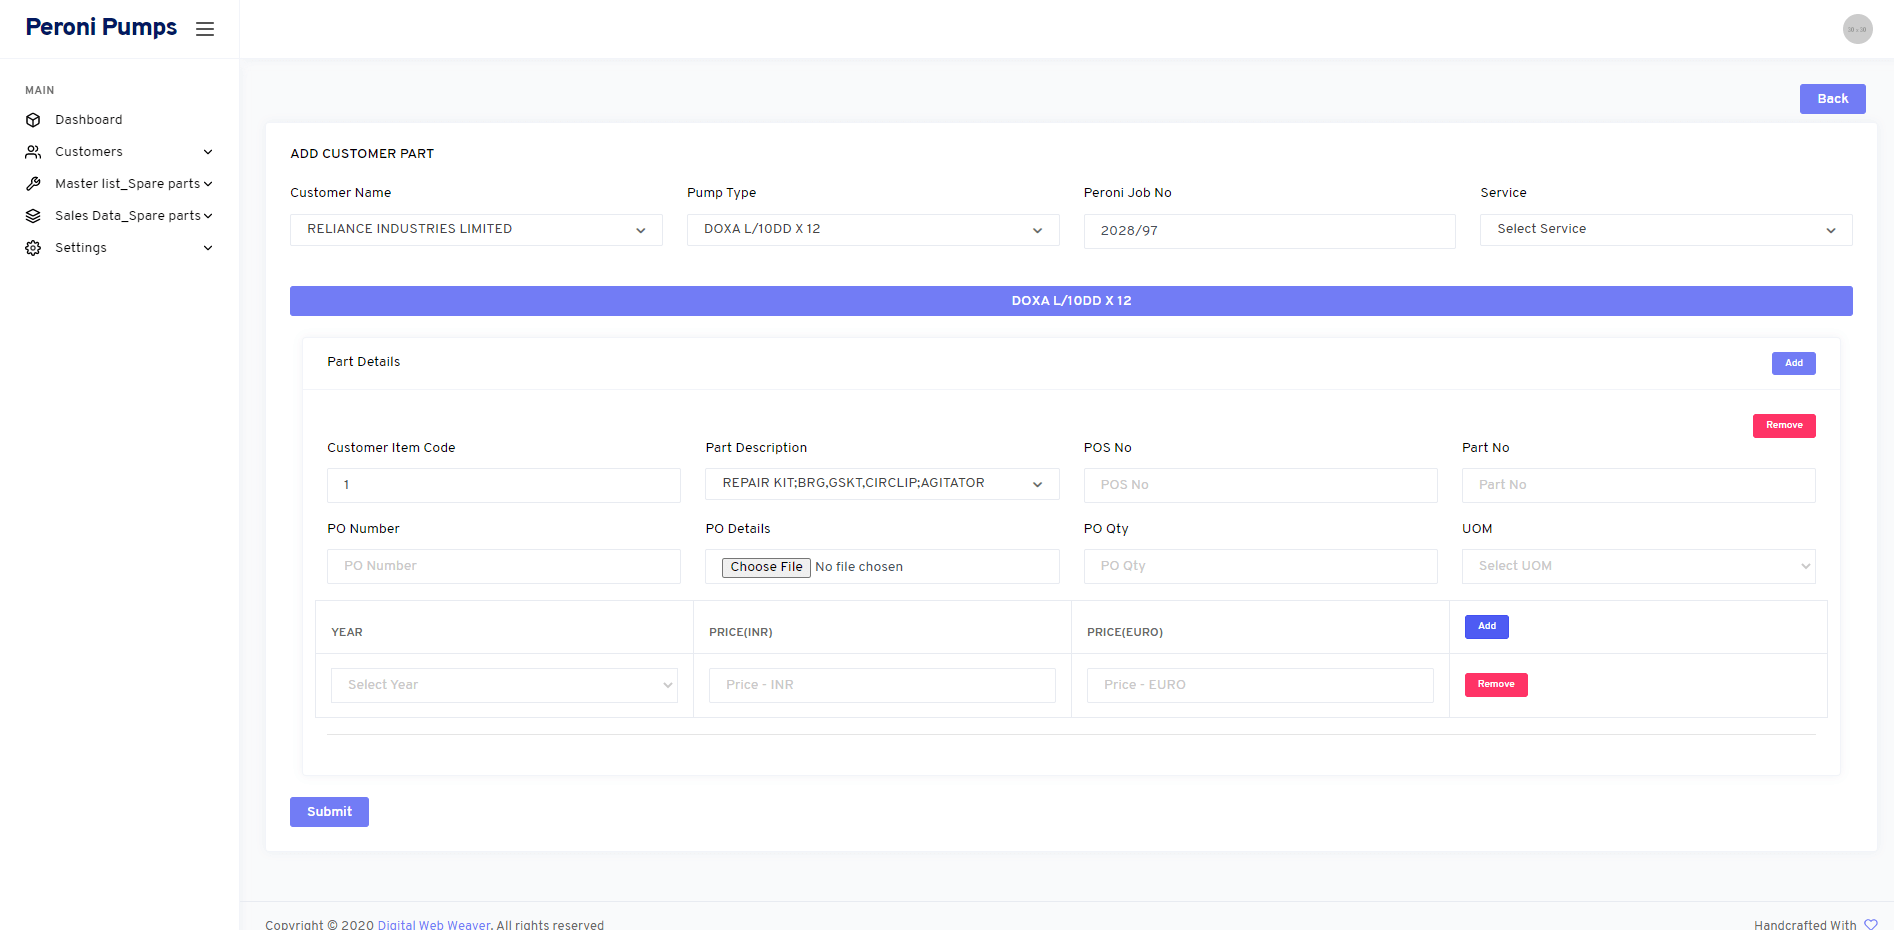This screenshot has width=1894, height=930.
Task: Click the heart icon in the footer
Action: coord(1871,925)
